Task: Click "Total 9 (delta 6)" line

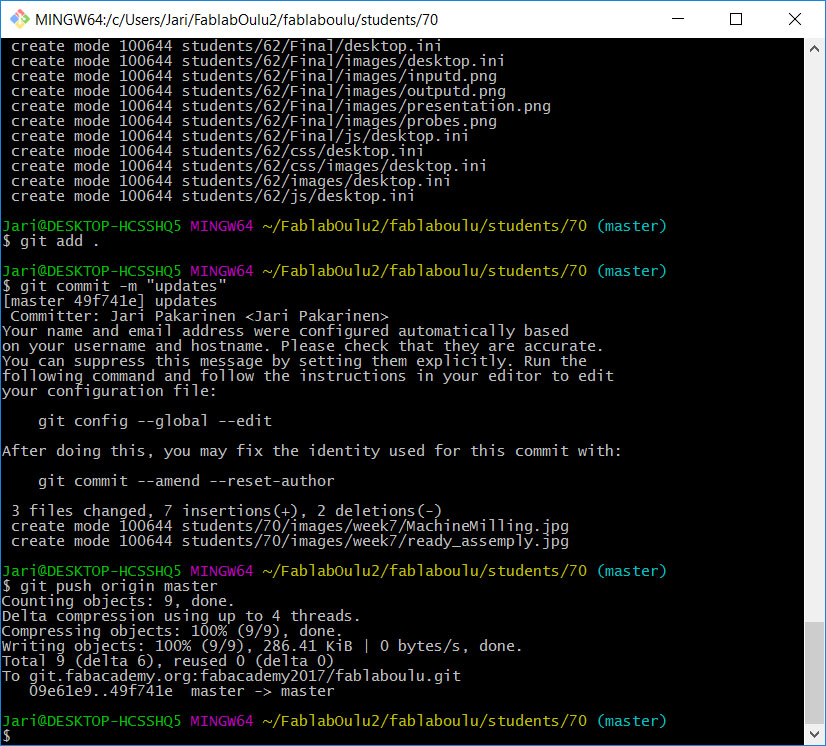Action: click(x=168, y=661)
